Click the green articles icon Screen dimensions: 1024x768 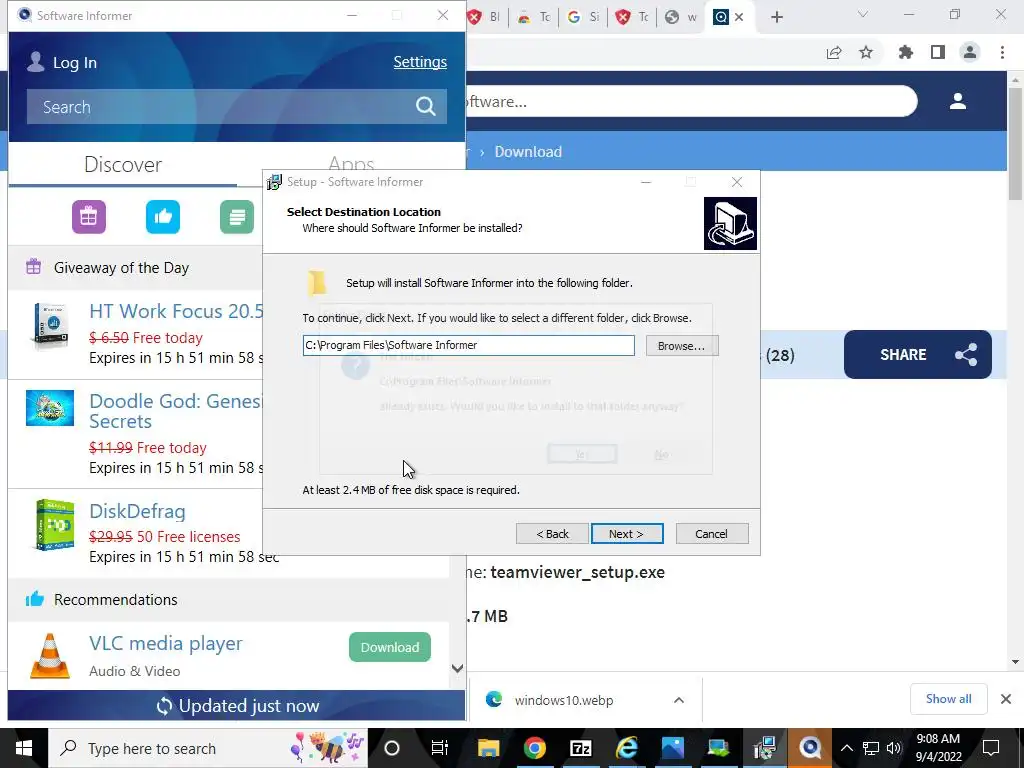(x=237, y=217)
